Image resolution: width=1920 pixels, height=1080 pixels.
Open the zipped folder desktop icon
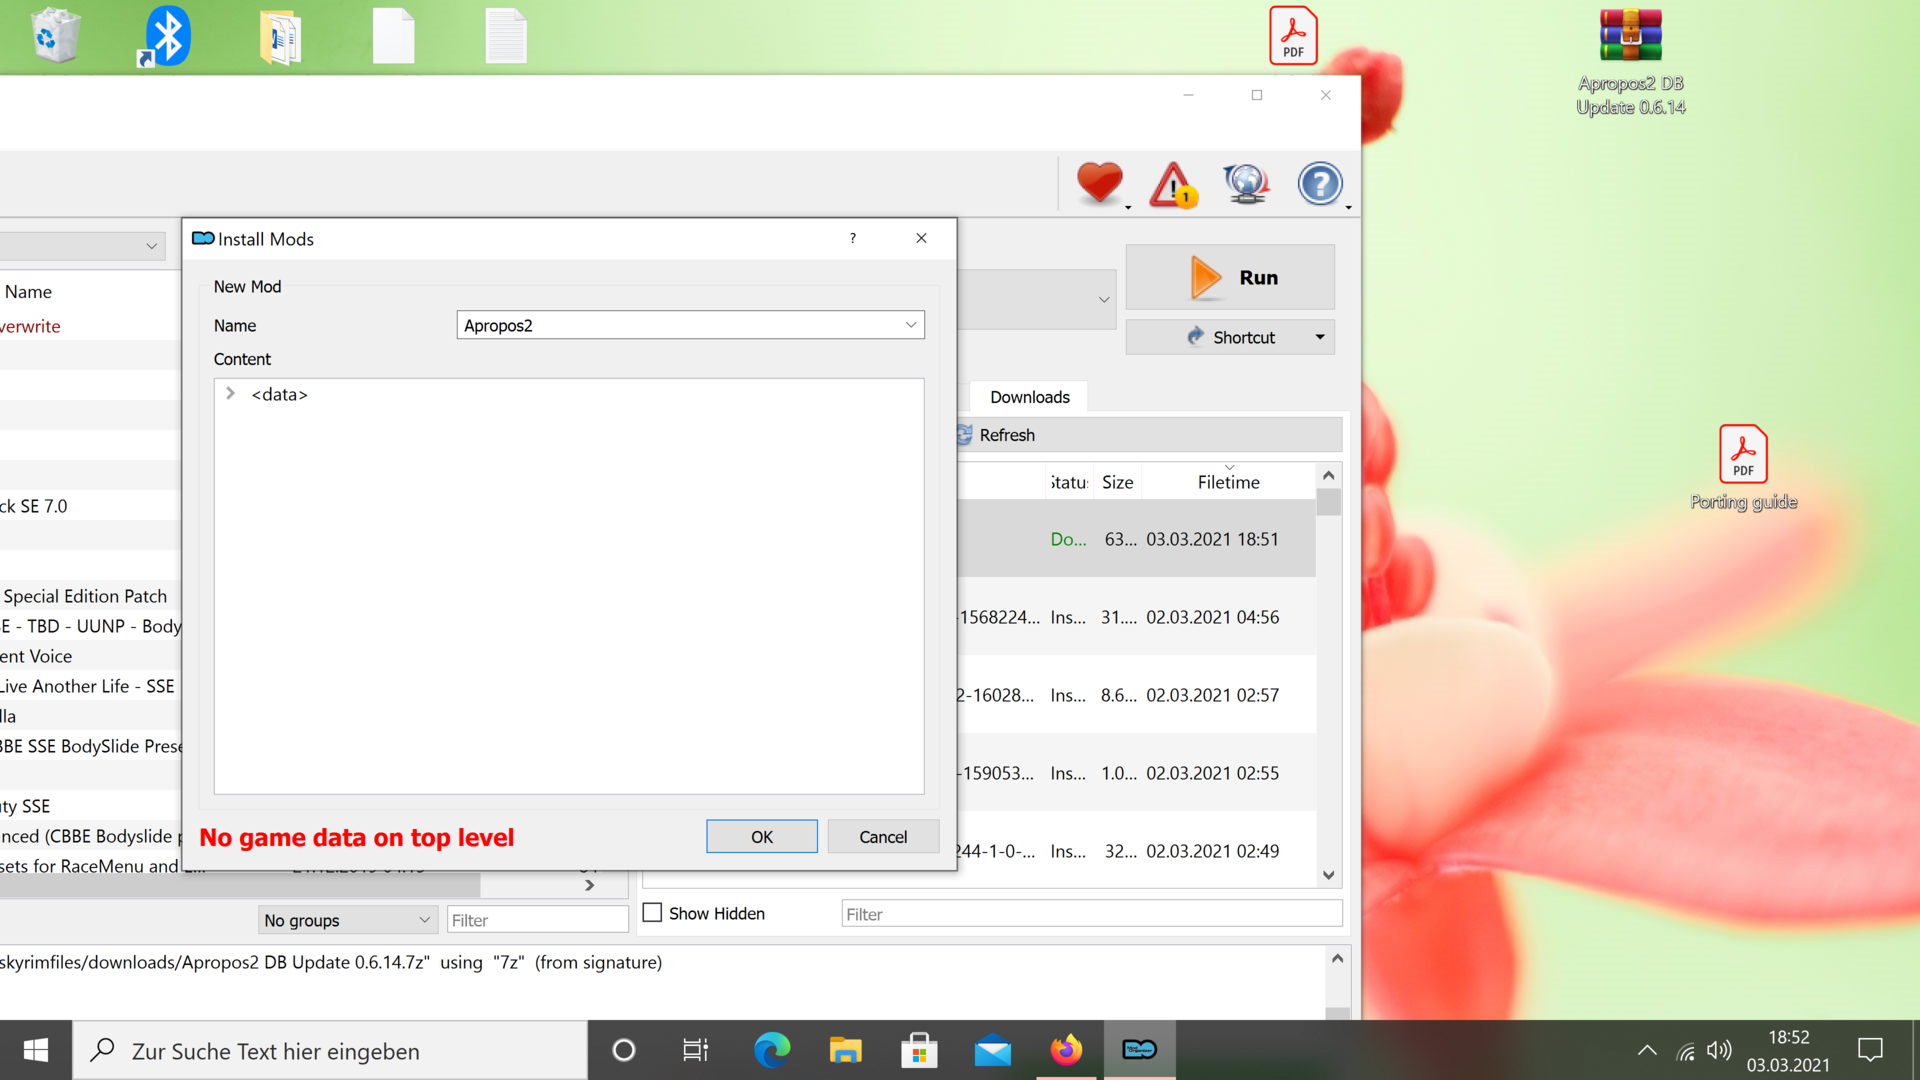(x=281, y=36)
